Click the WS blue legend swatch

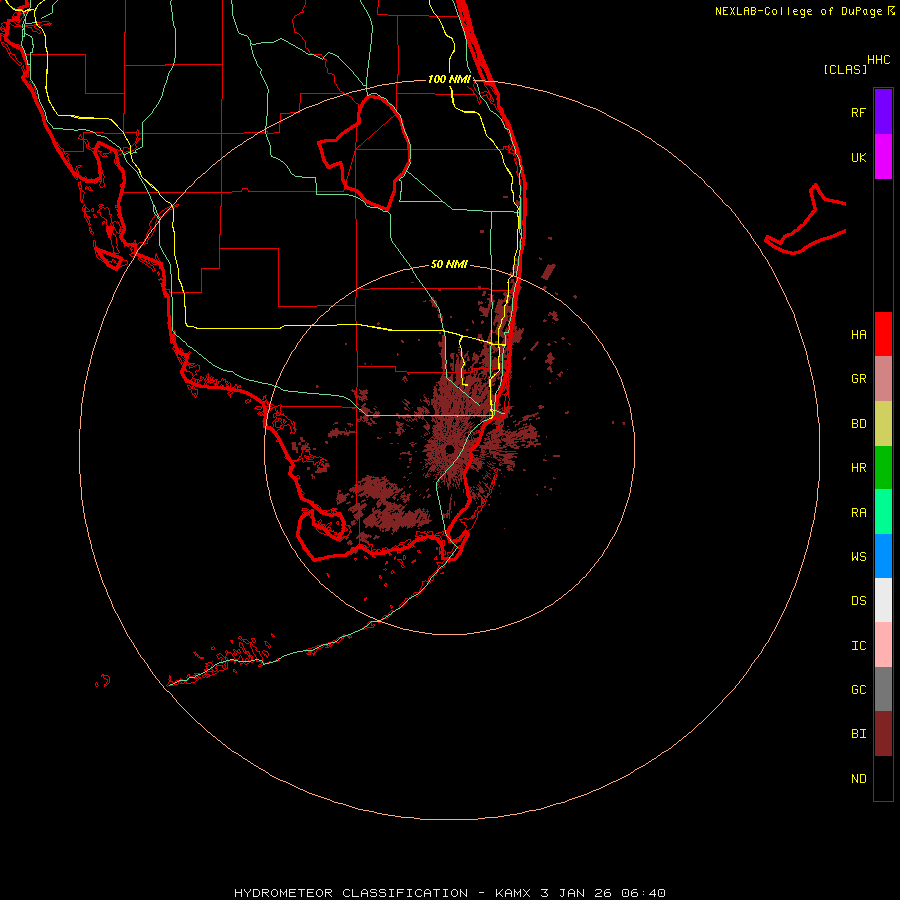tap(883, 556)
